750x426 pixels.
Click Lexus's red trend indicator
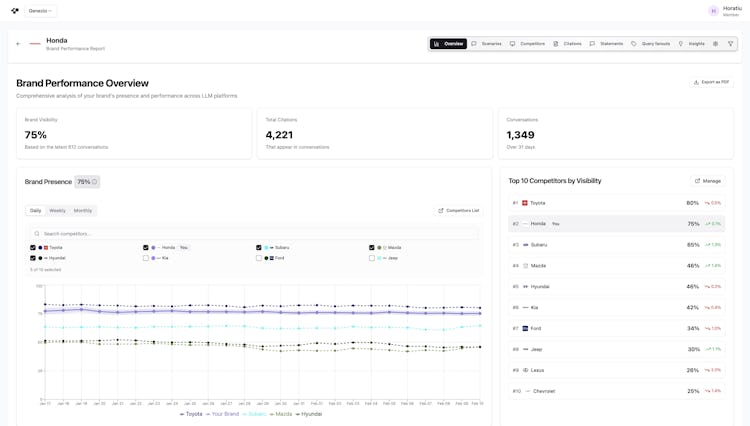pyautogui.click(x=713, y=370)
